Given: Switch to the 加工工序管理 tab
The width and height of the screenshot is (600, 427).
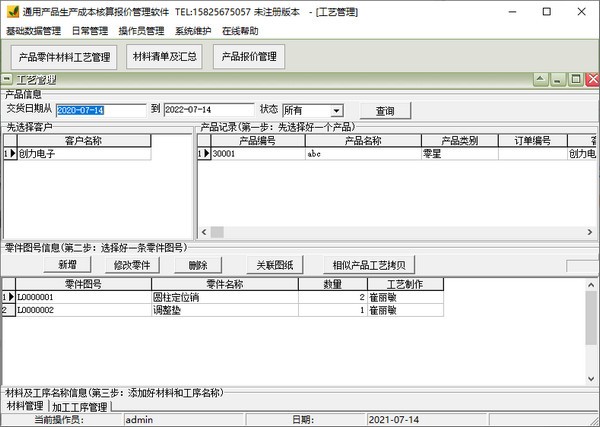Looking at the screenshot, I should coord(80,407).
